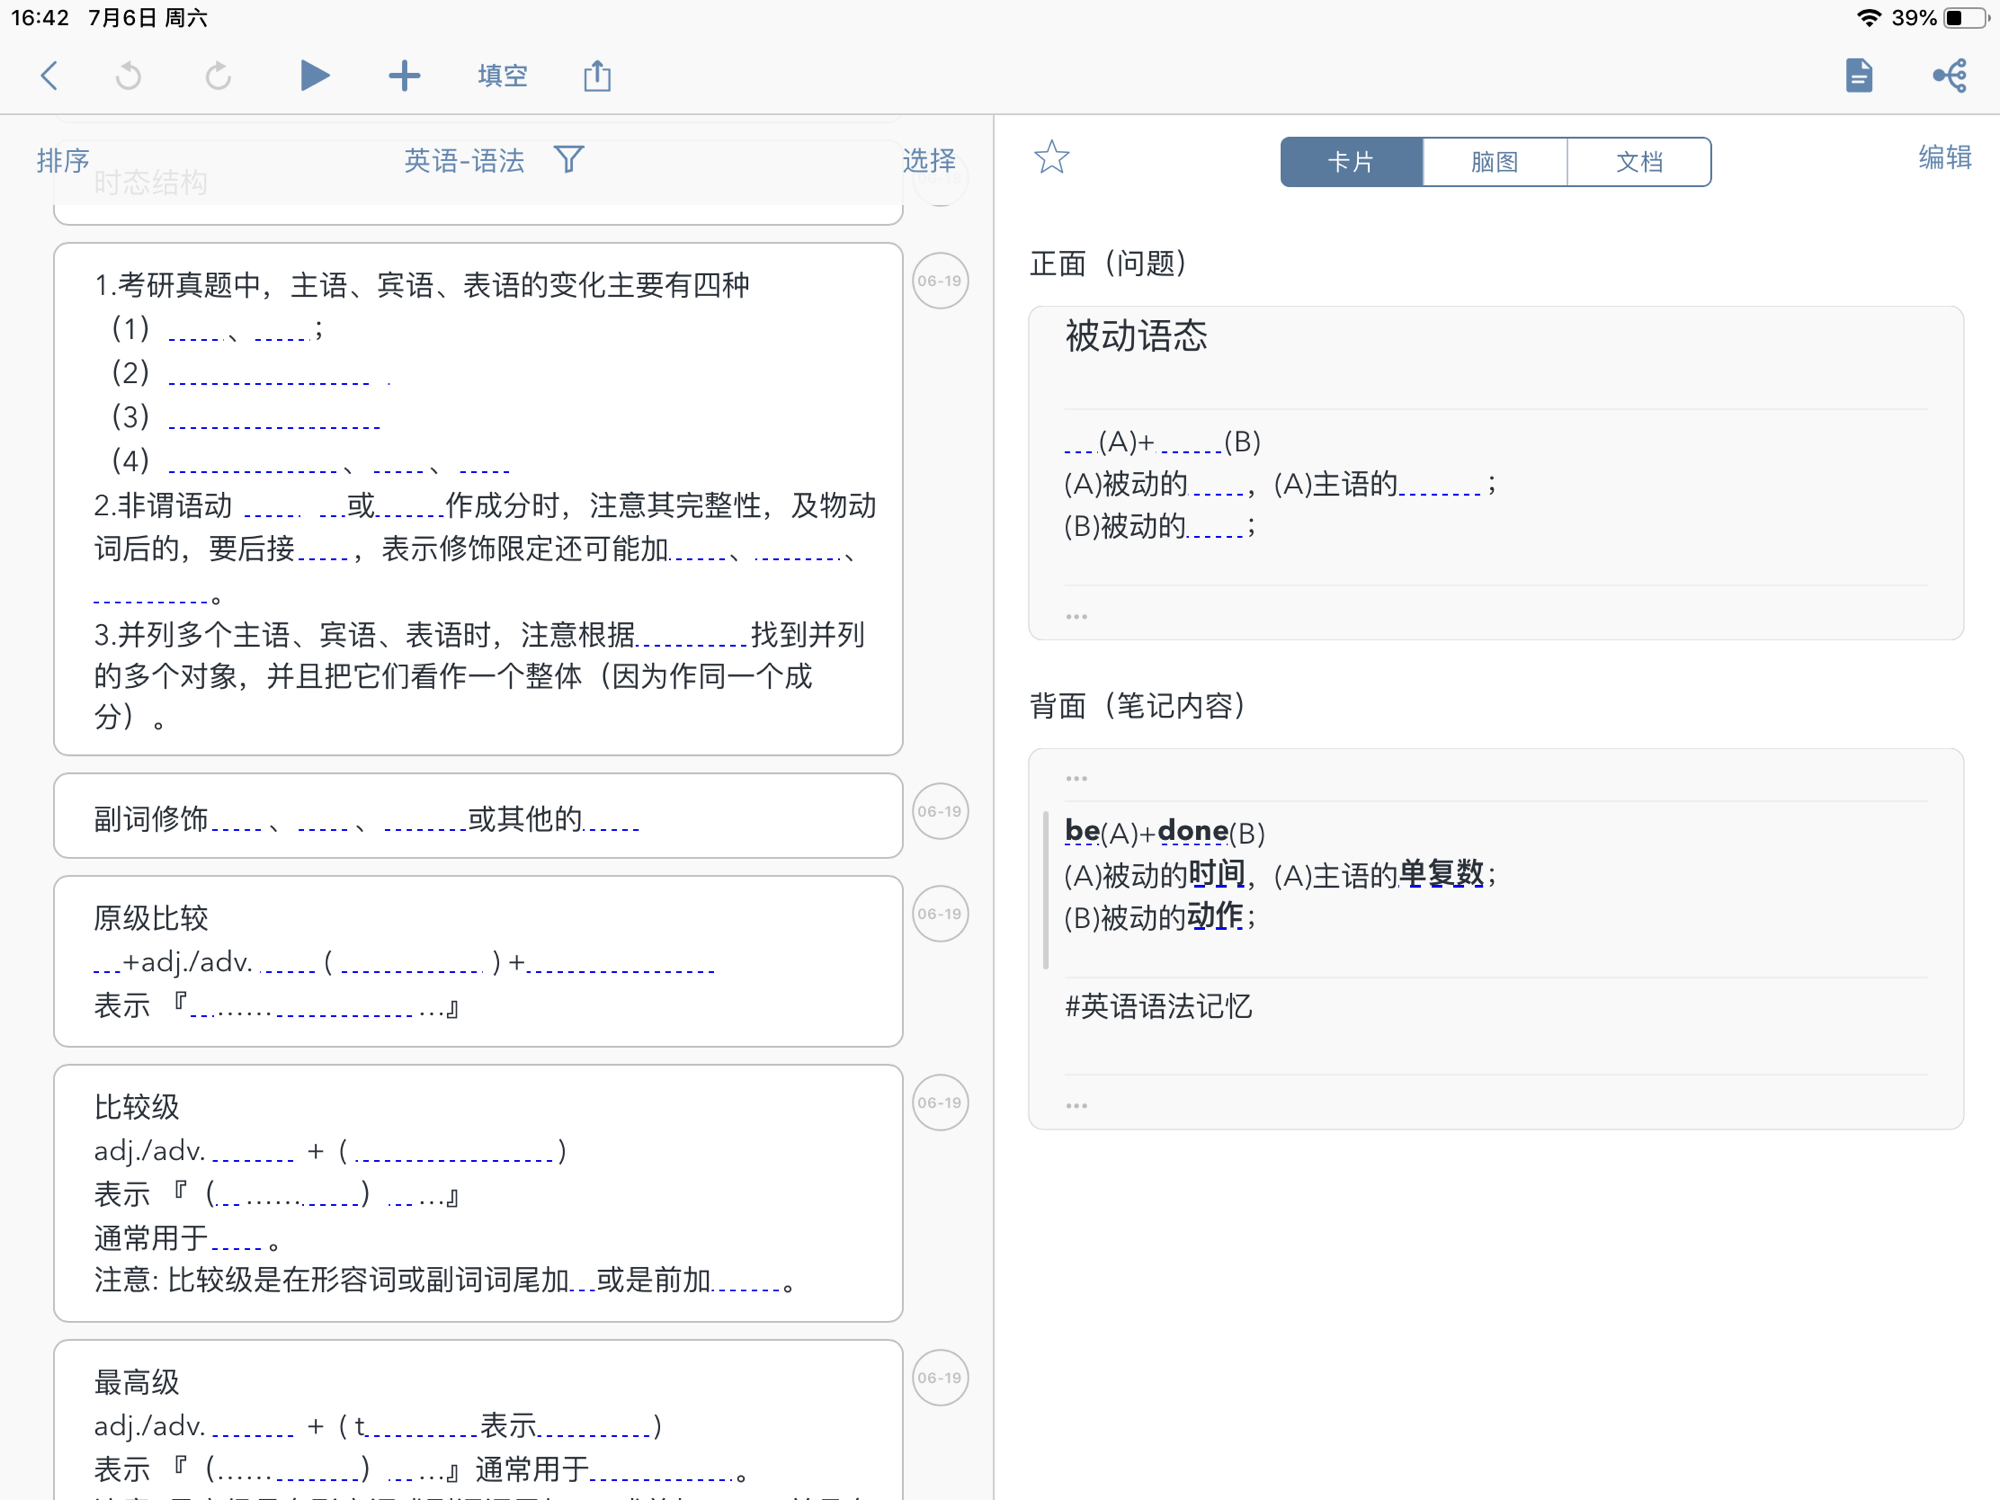Open the filter funnel for 英语-语法

click(569, 159)
